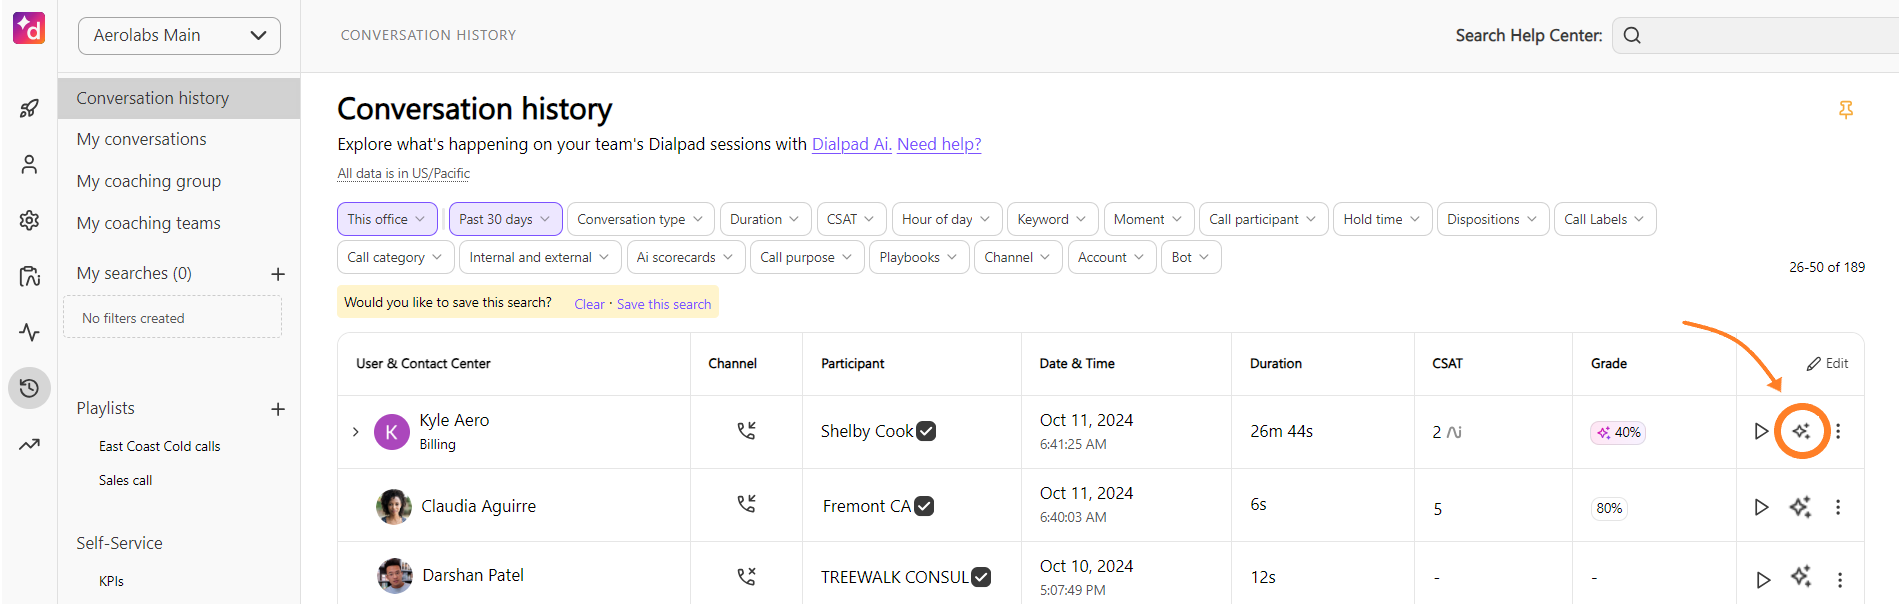Play Kyle Aero's call recording

pyautogui.click(x=1761, y=431)
